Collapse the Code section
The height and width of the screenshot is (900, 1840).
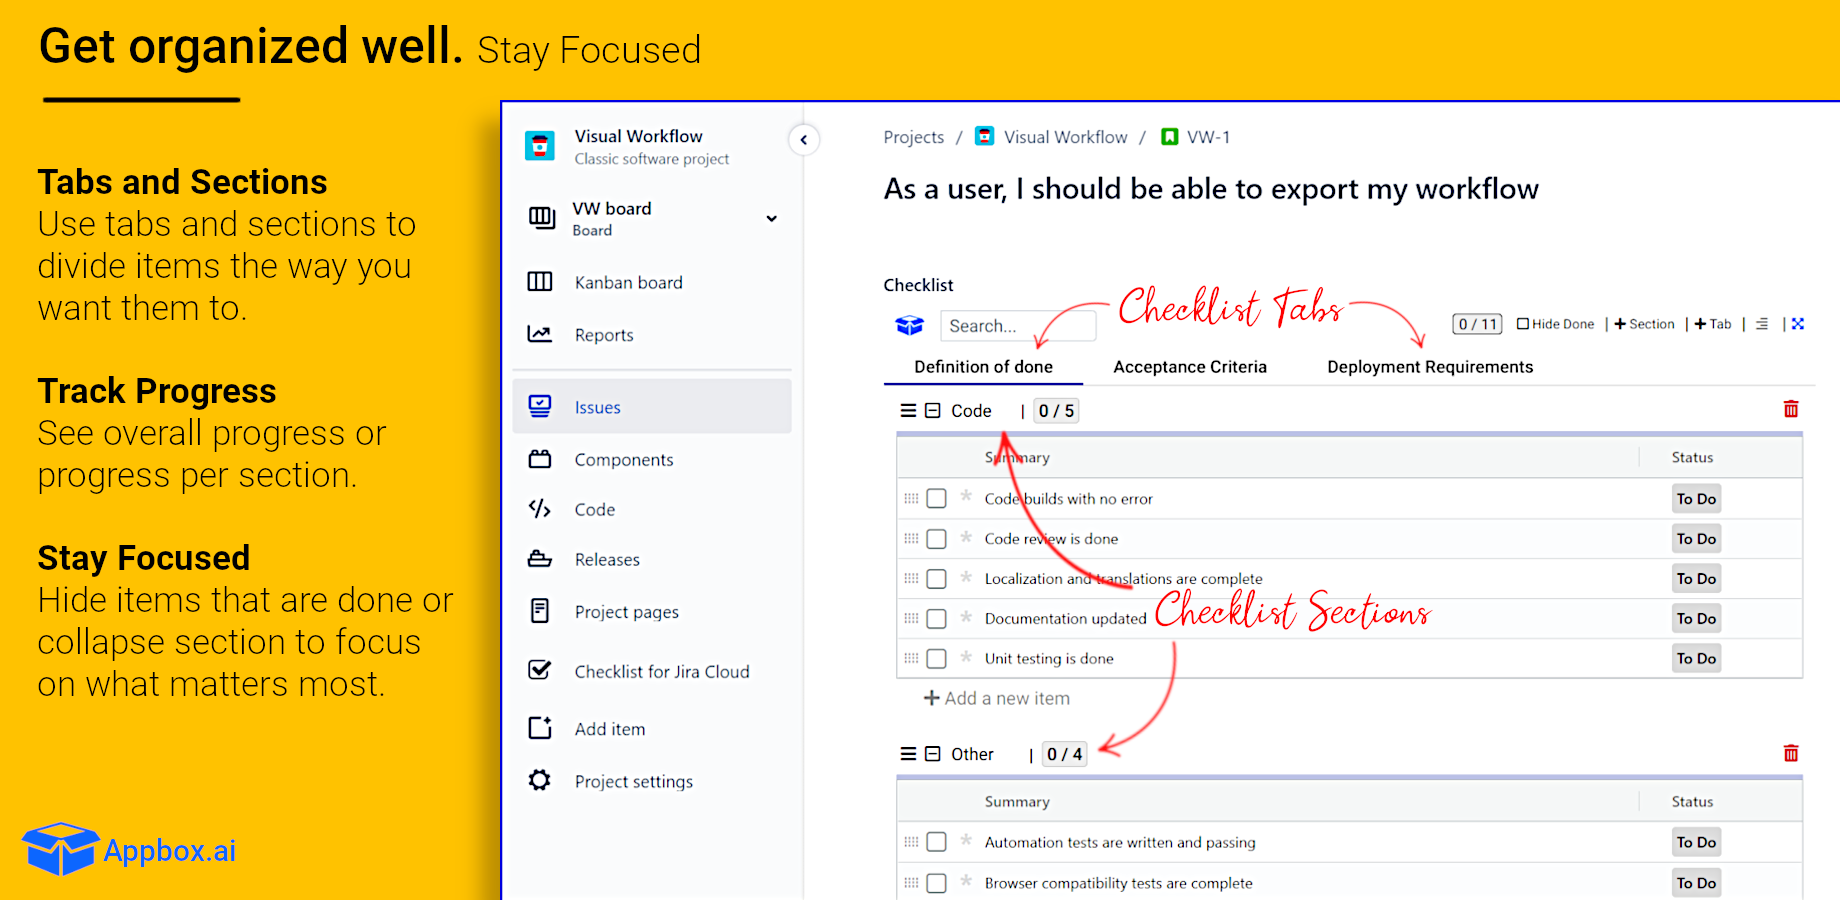[x=932, y=411]
